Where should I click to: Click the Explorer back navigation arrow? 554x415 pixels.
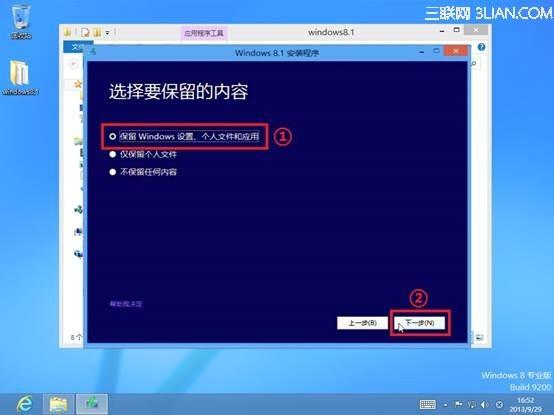73,64
